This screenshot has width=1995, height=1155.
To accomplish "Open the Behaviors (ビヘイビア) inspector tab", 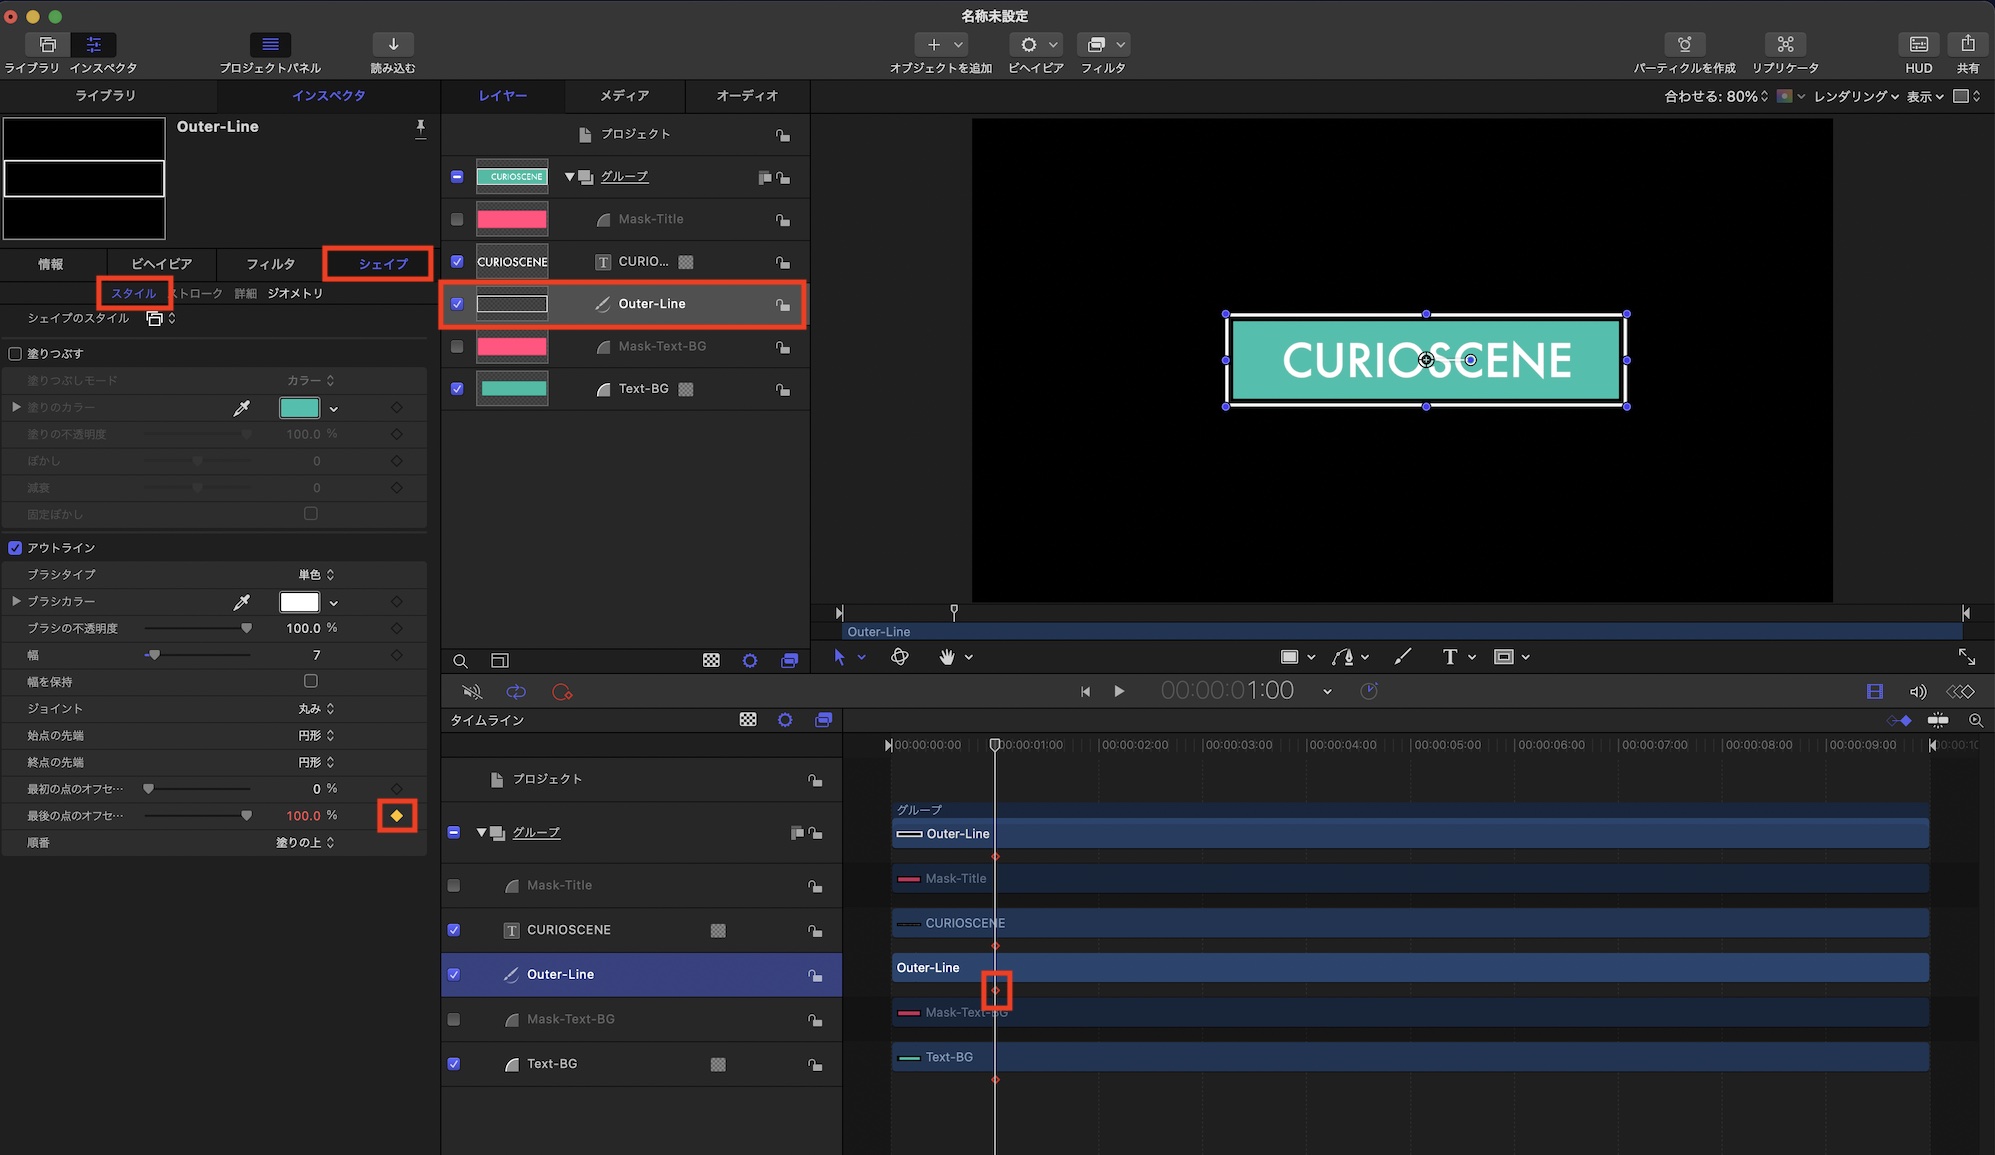I will click(161, 264).
